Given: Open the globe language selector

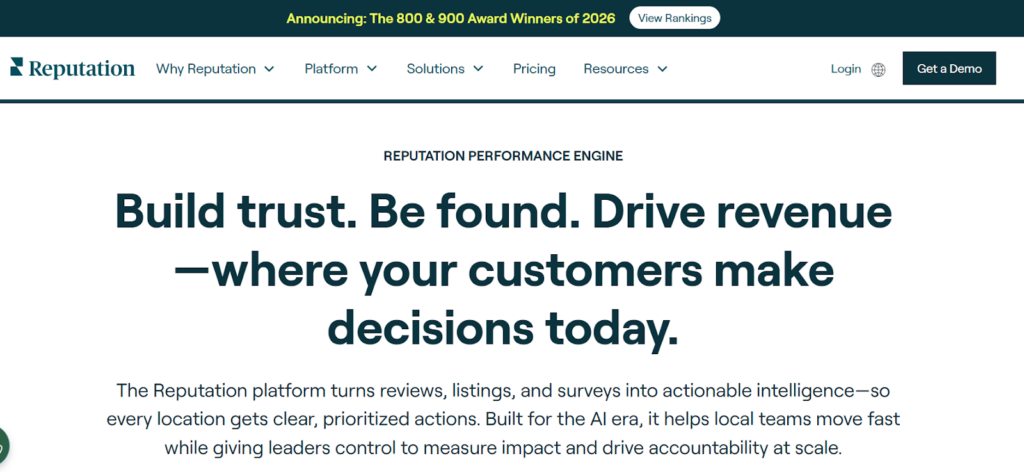Looking at the screenshot, I should pyautogui.click(x=878, y=70).
